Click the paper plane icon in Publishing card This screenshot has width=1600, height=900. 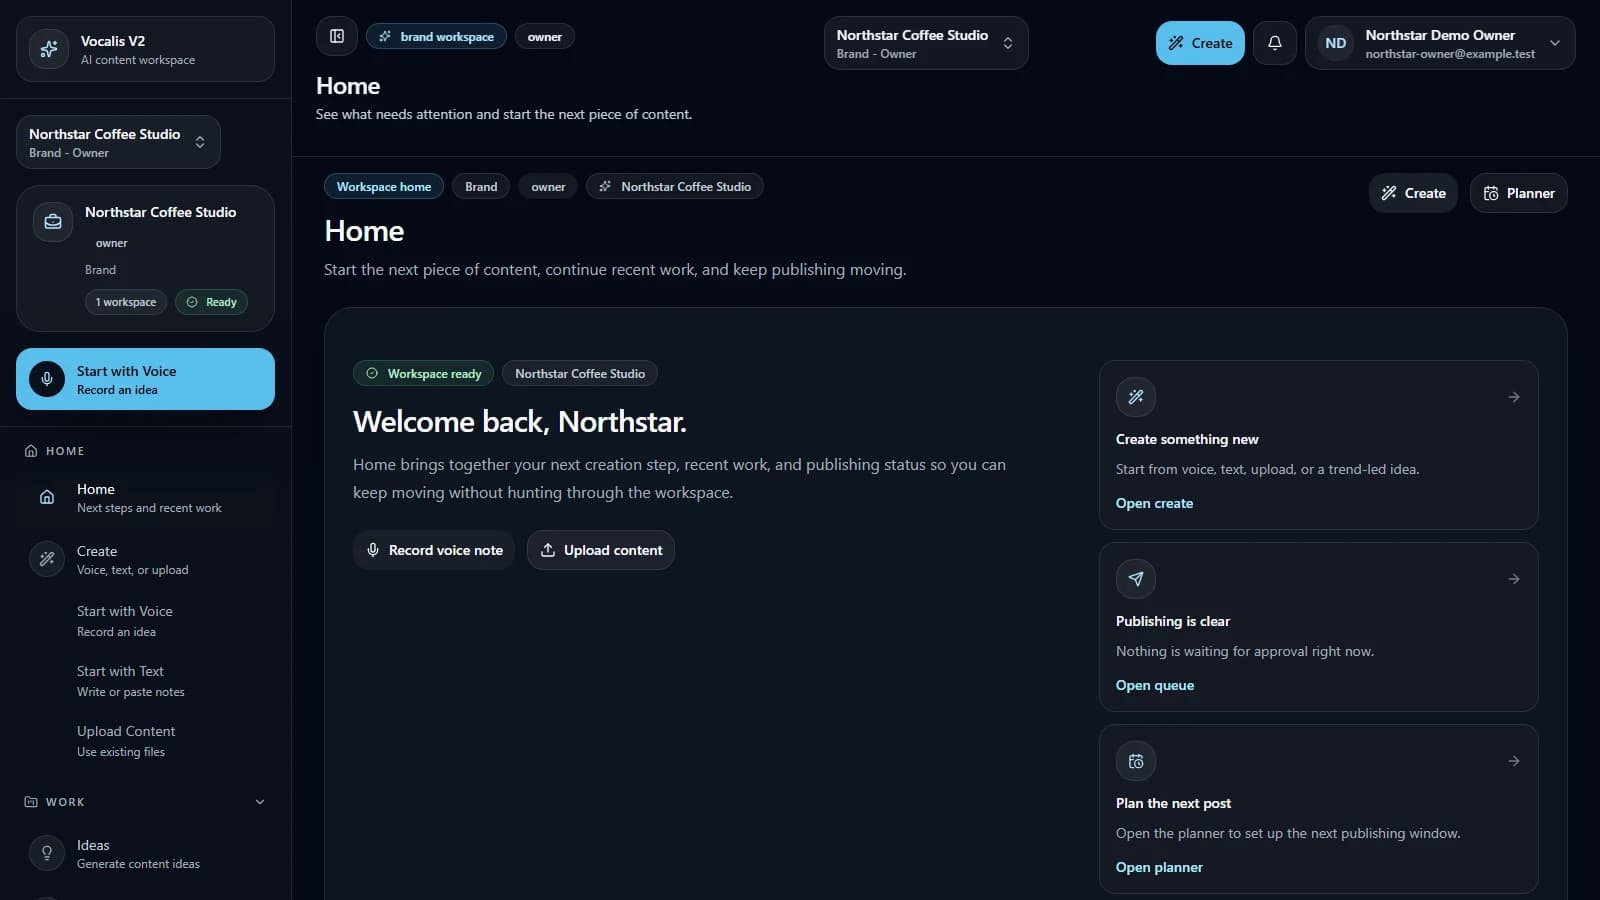[x=1136, y=579]
